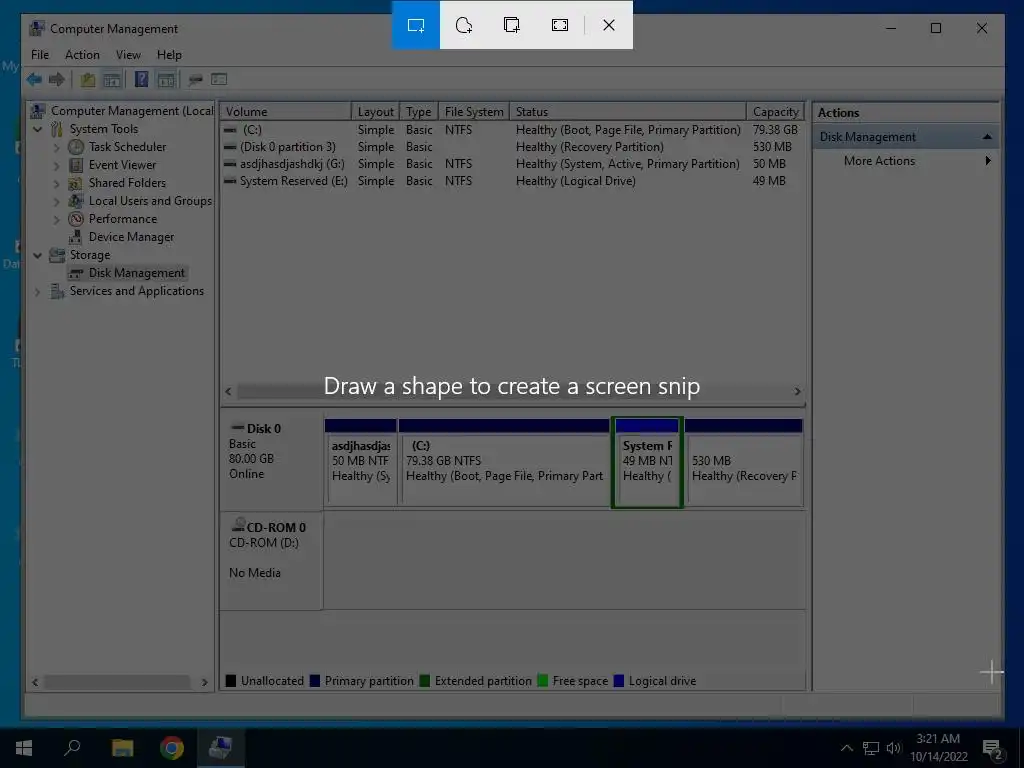Click the Back arrow toolbar icon
The height and width of the screenshot is (768, 1024).
pyautogui.click(x=34, y=80)
